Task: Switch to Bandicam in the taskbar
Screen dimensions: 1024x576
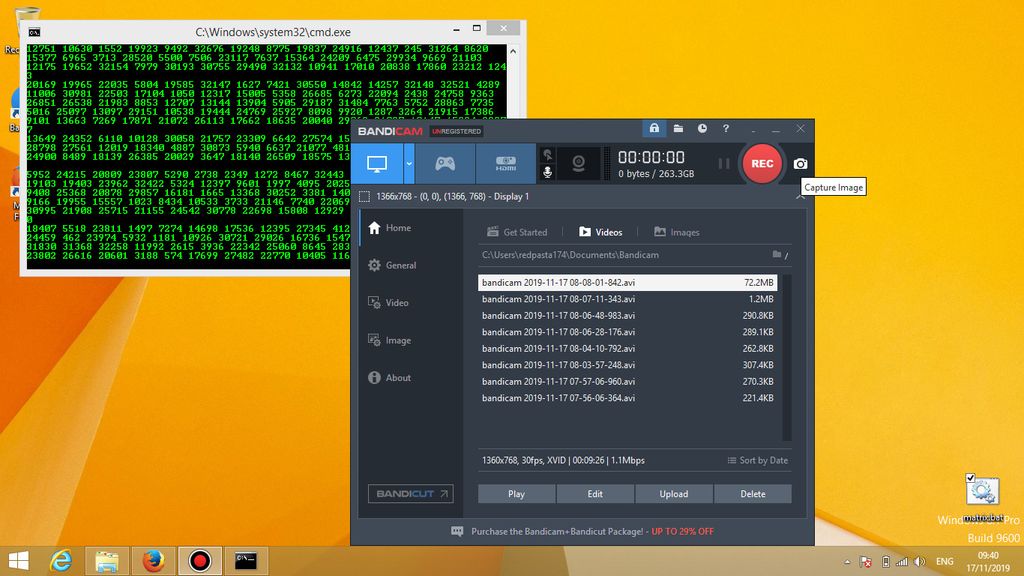Action: pyautogui.click(x=200, y=561)
